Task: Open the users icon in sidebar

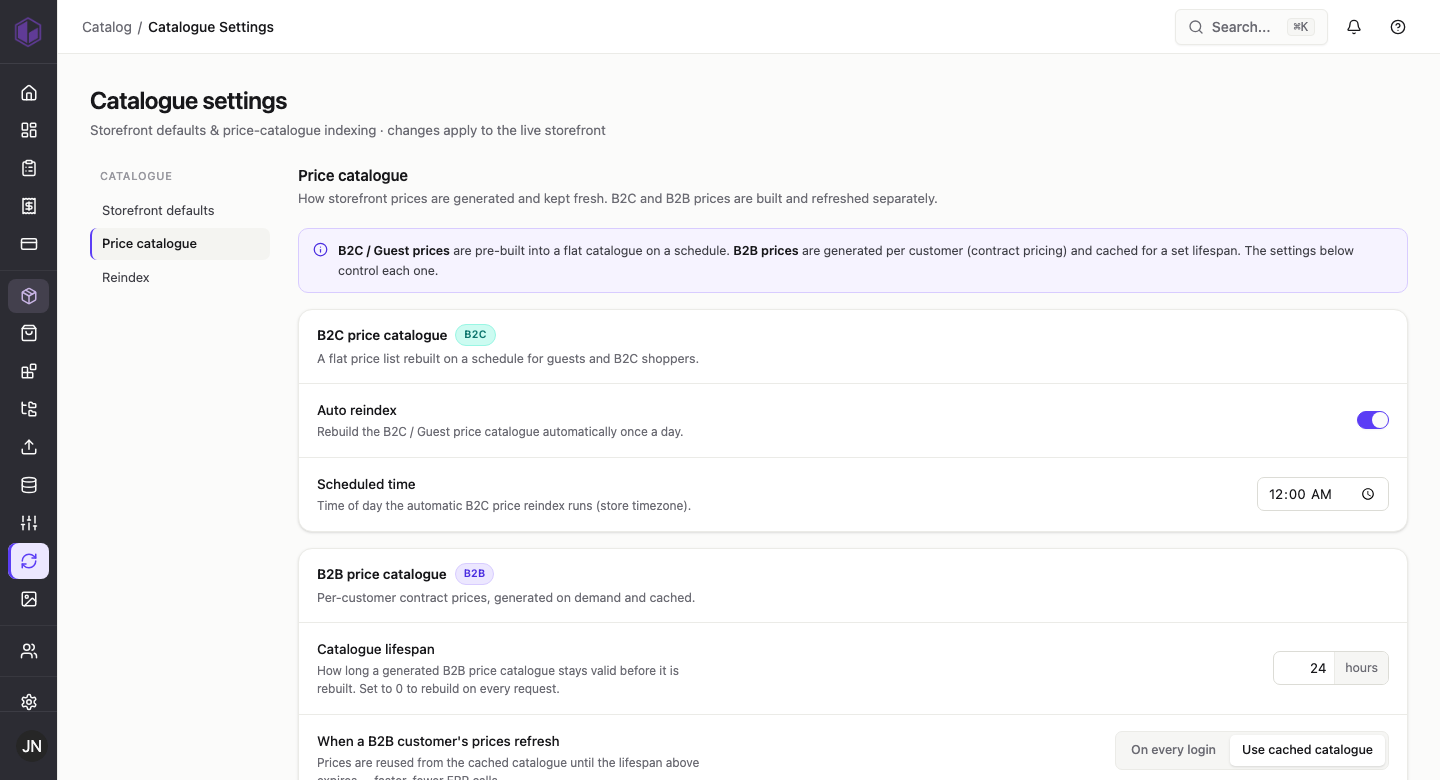Action: 29,651
